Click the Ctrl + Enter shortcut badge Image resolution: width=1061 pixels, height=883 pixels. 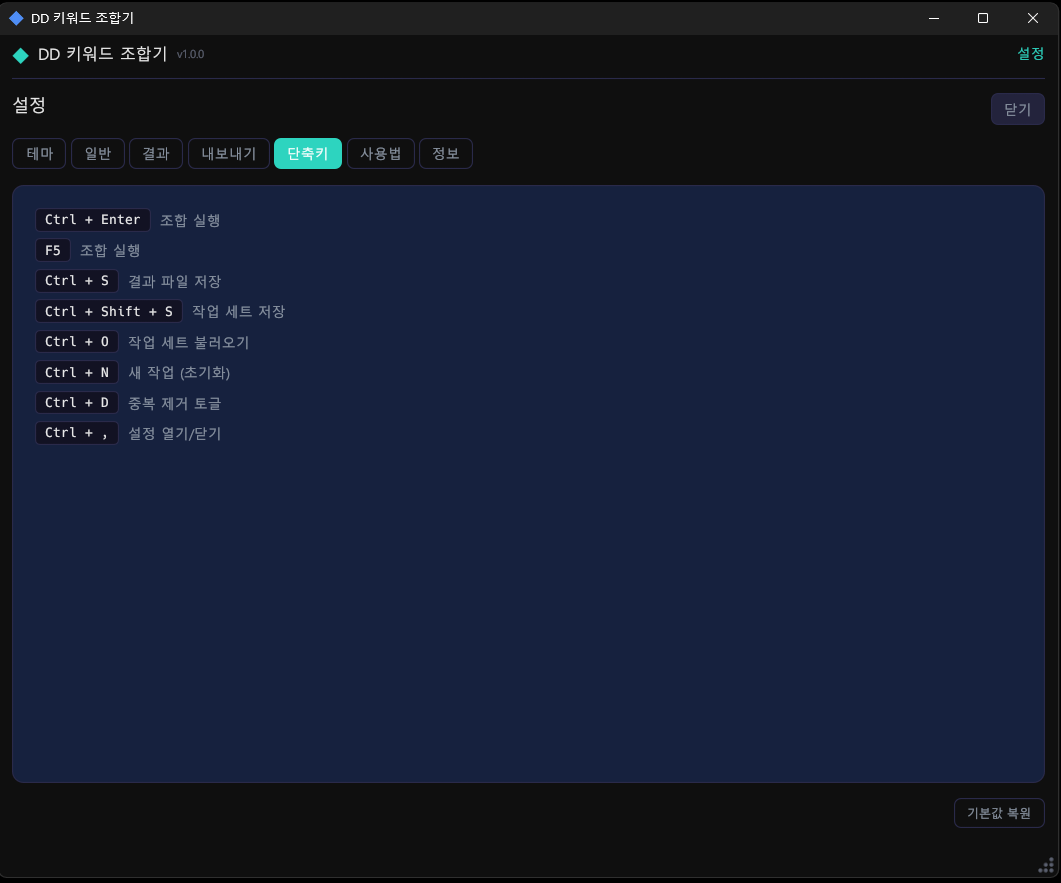tap(93, 220)
